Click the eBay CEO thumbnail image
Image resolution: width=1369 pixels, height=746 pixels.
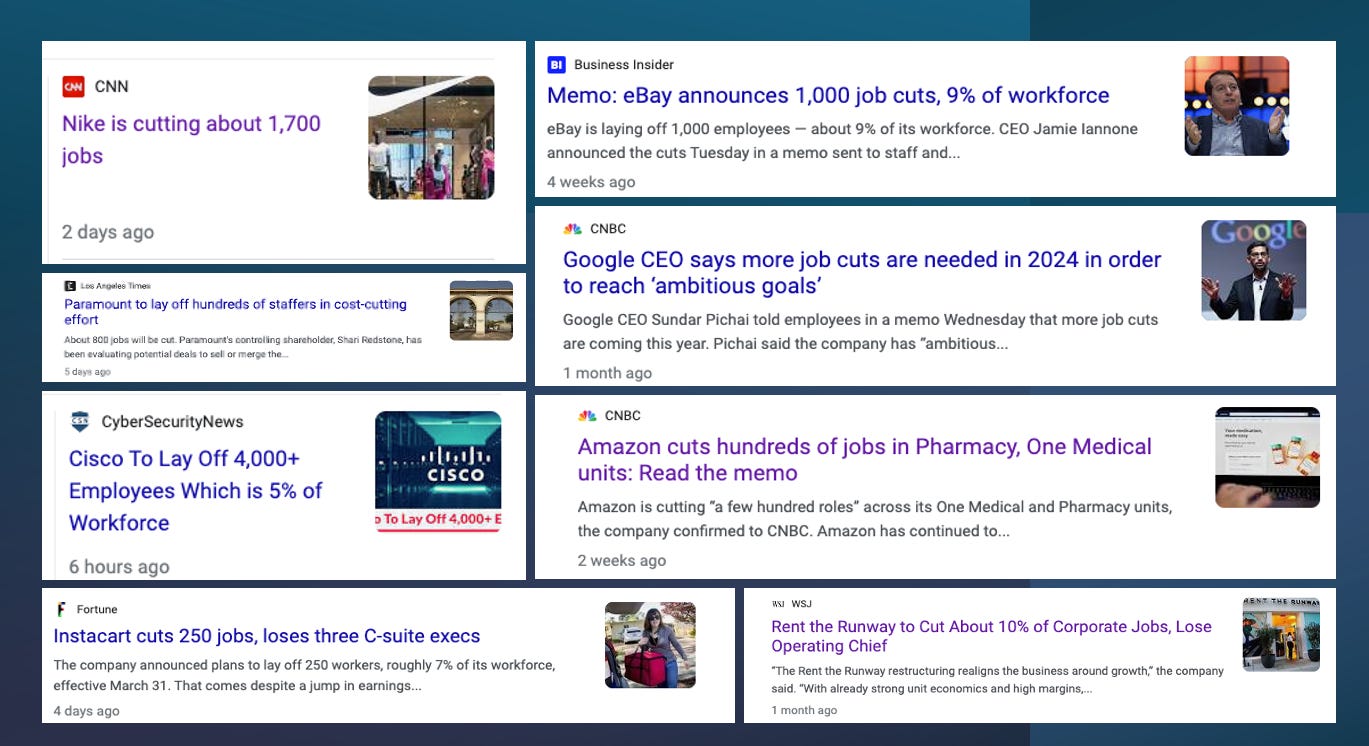point(1237,106)
